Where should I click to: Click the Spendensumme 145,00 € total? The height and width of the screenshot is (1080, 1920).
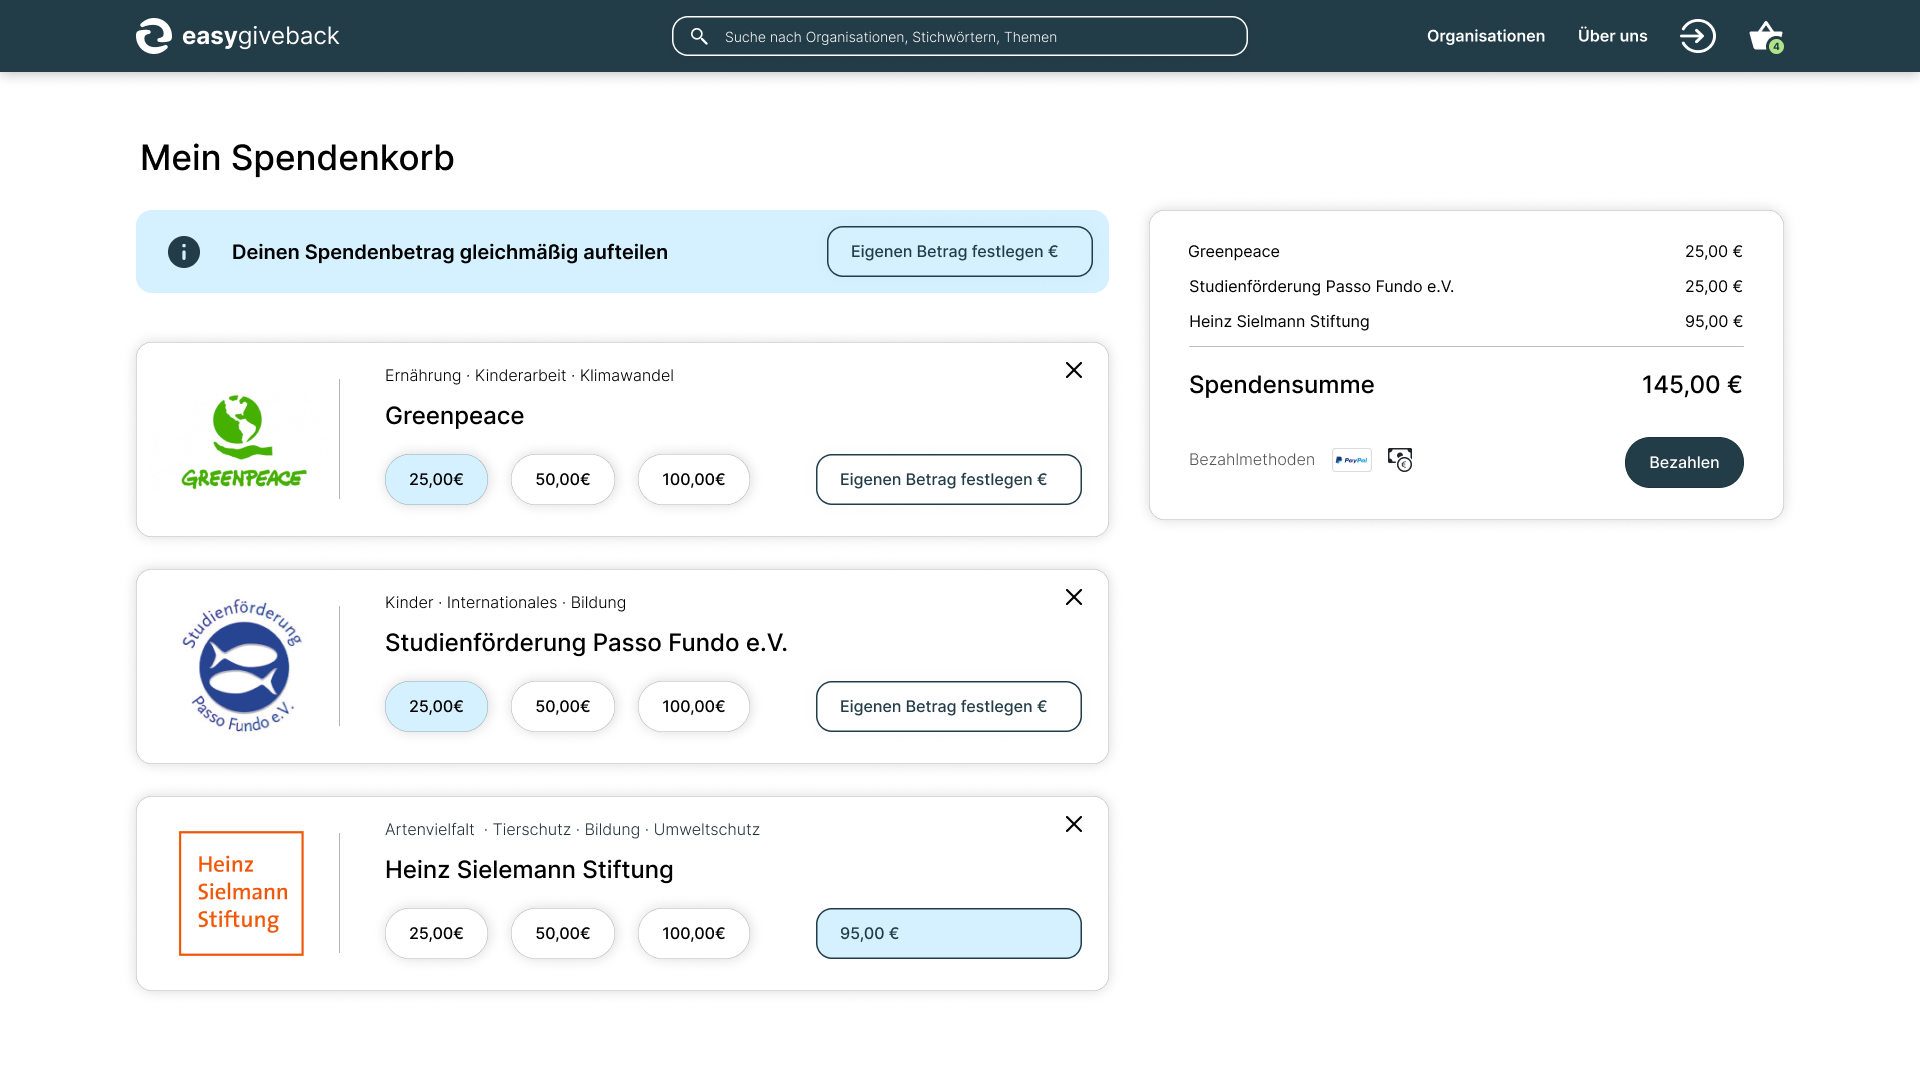(1465, 385)
